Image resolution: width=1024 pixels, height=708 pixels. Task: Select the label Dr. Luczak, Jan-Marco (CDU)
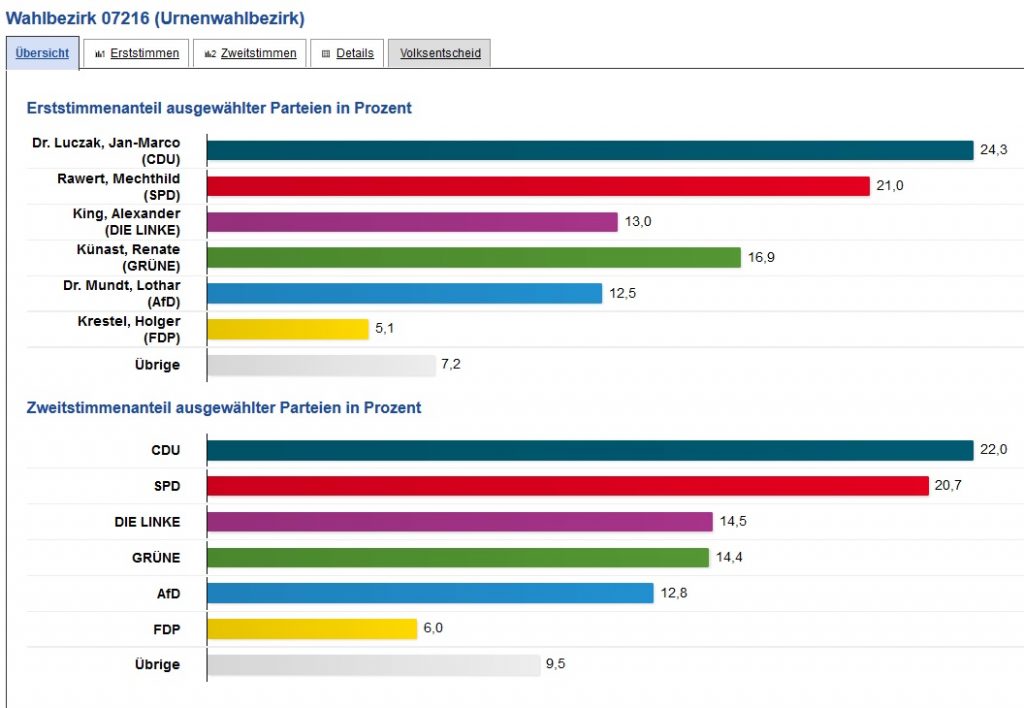(106, 151)
